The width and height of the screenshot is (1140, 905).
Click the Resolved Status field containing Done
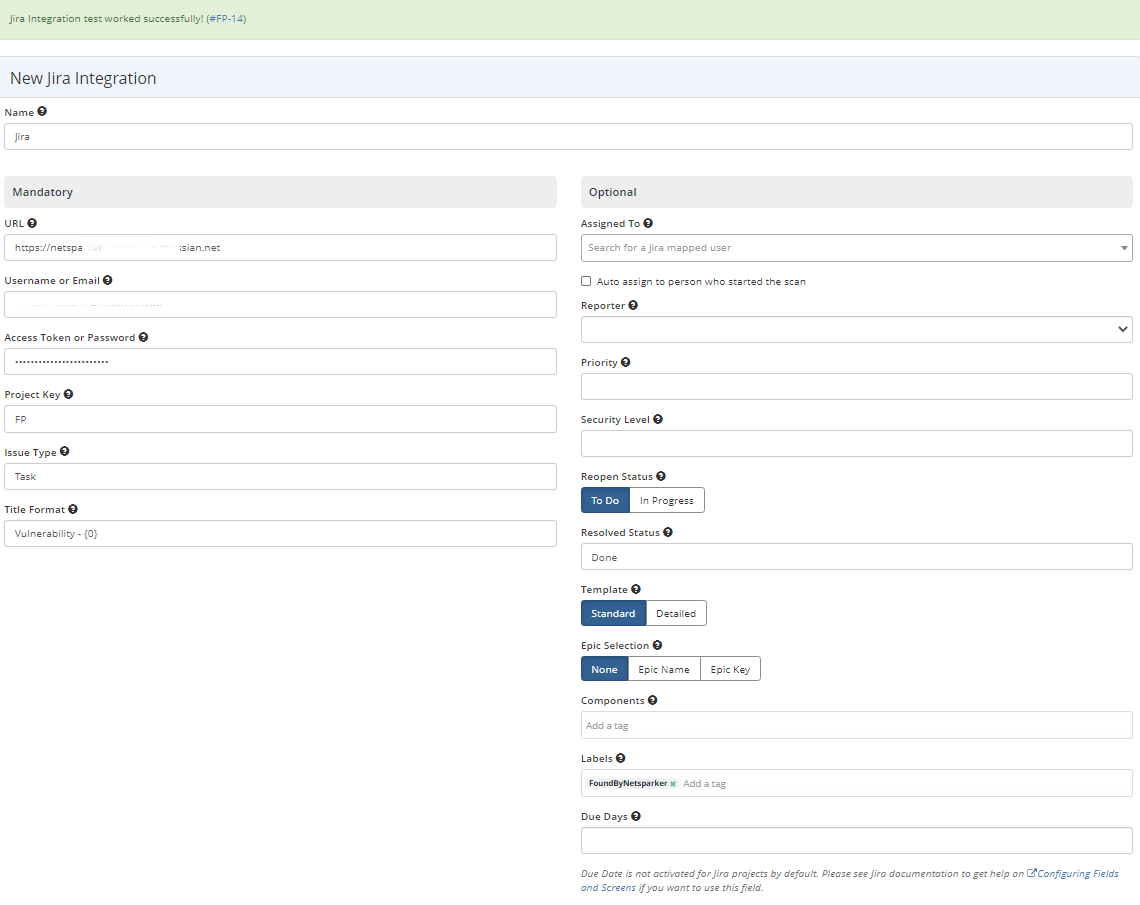tap(856, 557)
